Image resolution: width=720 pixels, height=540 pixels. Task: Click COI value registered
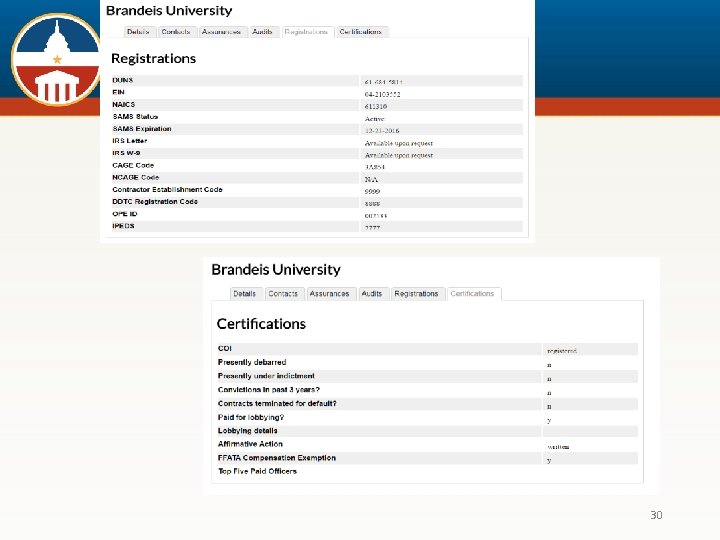pyautogui.click(x=562, y=351)
